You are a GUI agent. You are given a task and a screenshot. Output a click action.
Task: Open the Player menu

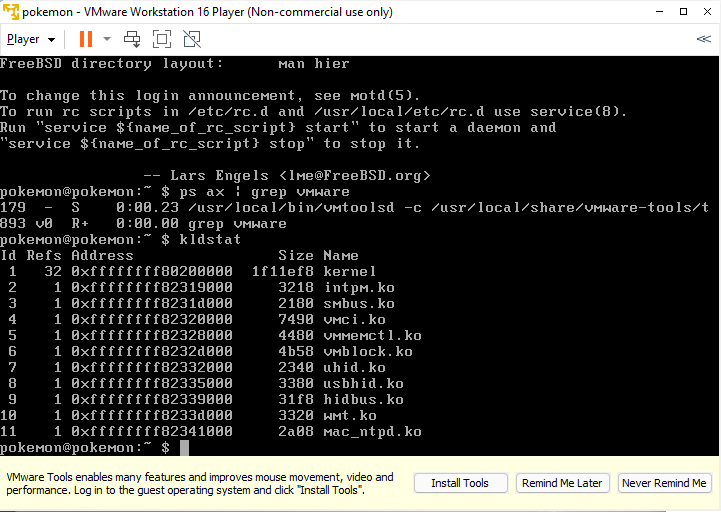coord(31,40)
